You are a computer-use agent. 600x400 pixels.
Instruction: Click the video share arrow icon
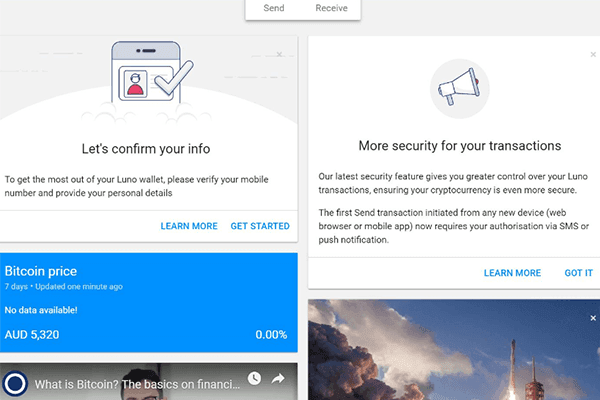click(278, 379)
